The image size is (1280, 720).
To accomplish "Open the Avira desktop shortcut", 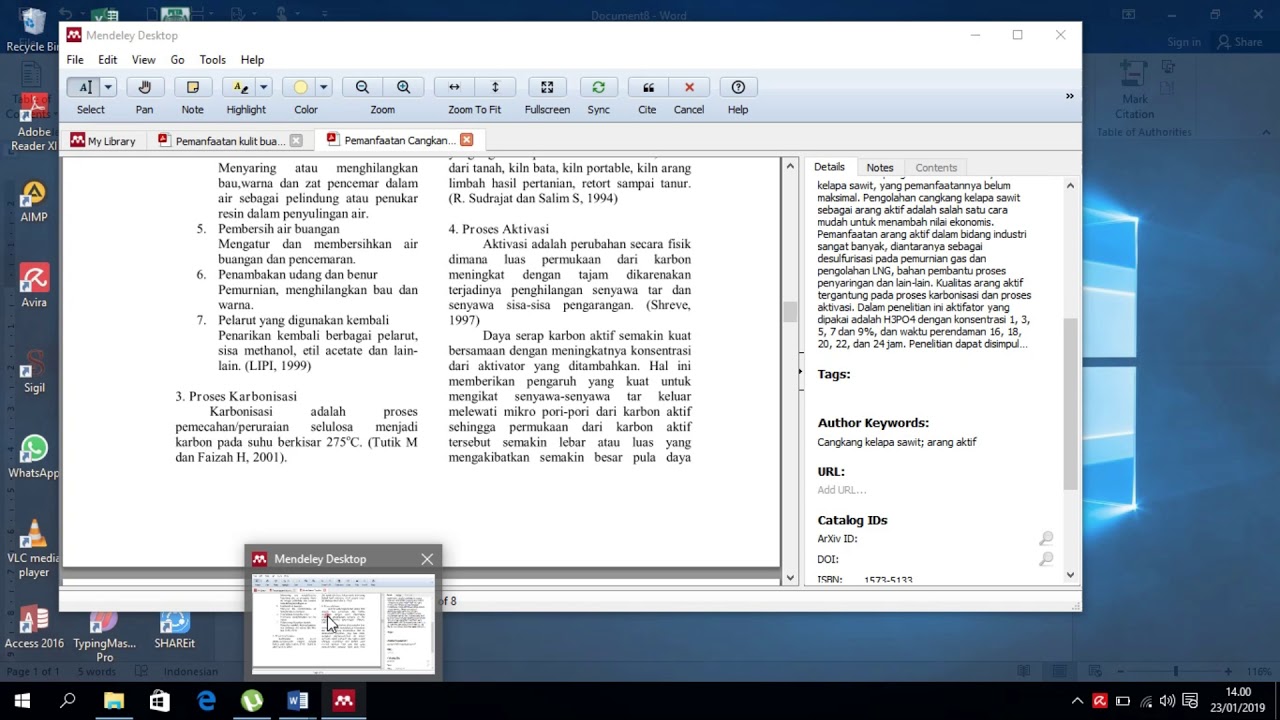I will 34,286.
